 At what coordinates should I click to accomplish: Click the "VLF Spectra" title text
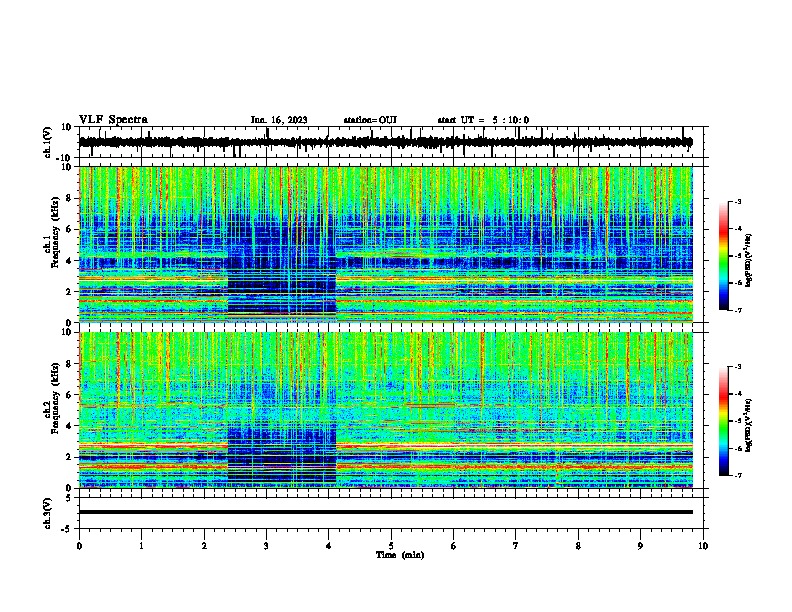click(113, 119)
